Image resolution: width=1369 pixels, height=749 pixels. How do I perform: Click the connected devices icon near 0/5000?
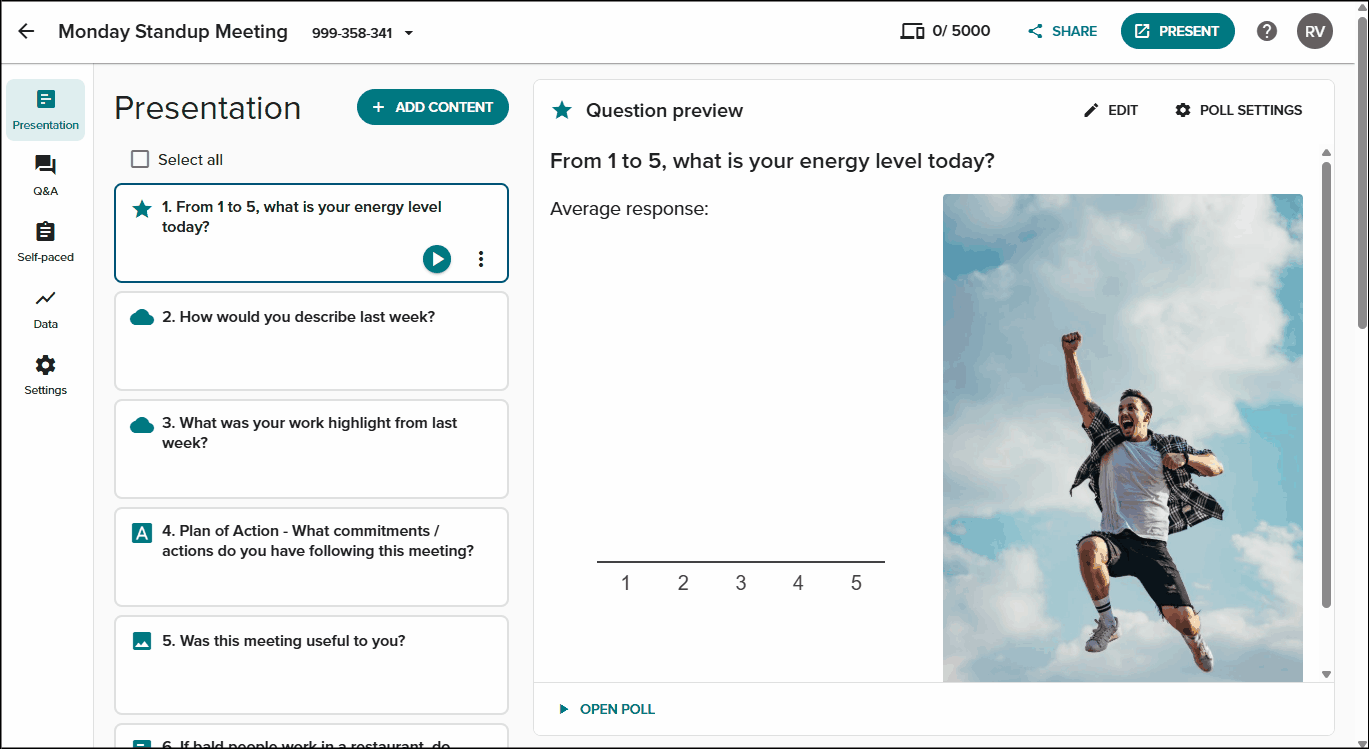[x=911, y=31]
